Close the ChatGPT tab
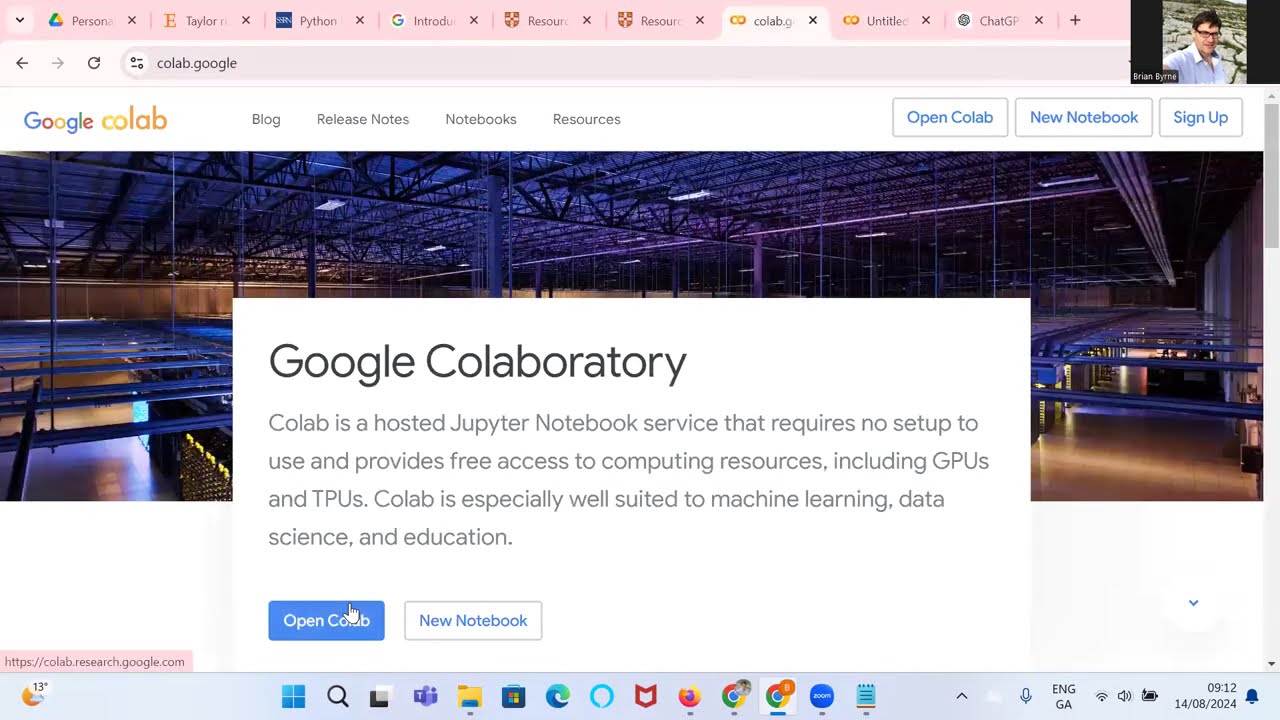1280x720 pixels. (x=1039, y=20)
